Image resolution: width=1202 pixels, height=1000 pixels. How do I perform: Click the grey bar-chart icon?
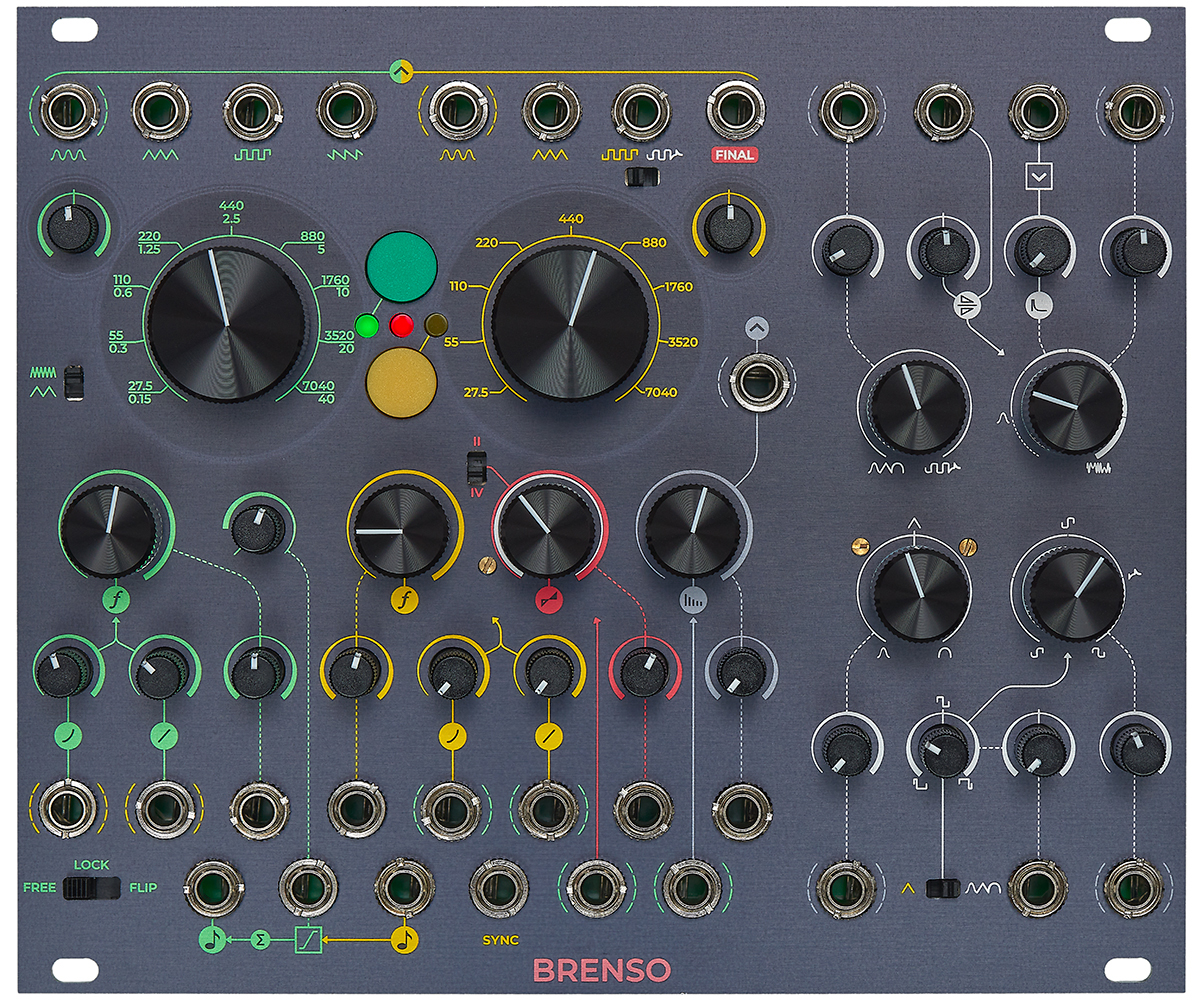coord(692,600)
